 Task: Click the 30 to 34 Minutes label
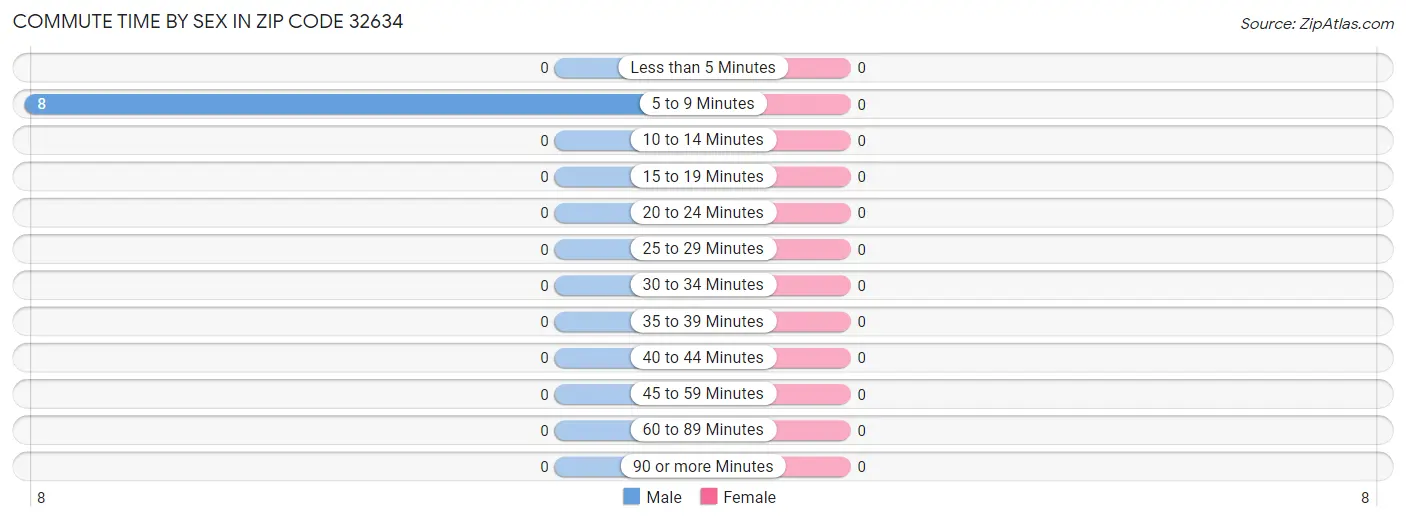tap(703, 285)
